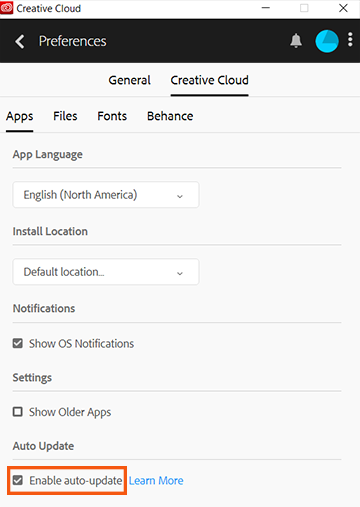Open the three-dot more options menu
360x507 pixels.
[350, 40]
